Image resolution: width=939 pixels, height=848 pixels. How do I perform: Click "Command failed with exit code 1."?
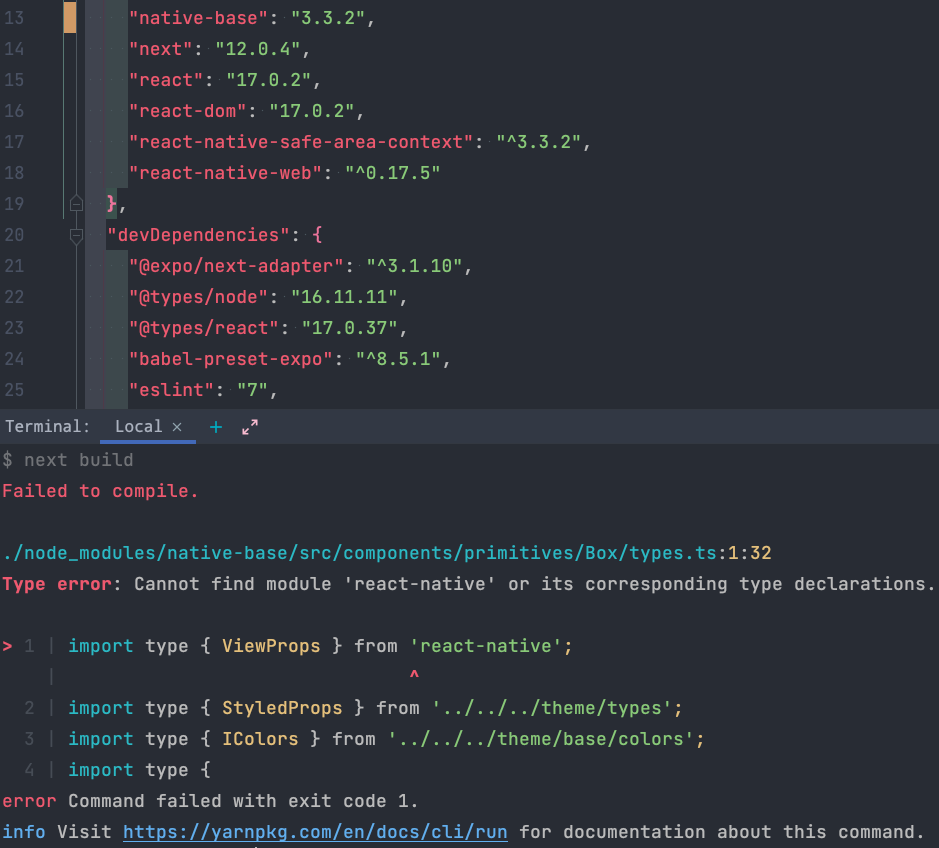click(x=243, y=801)
